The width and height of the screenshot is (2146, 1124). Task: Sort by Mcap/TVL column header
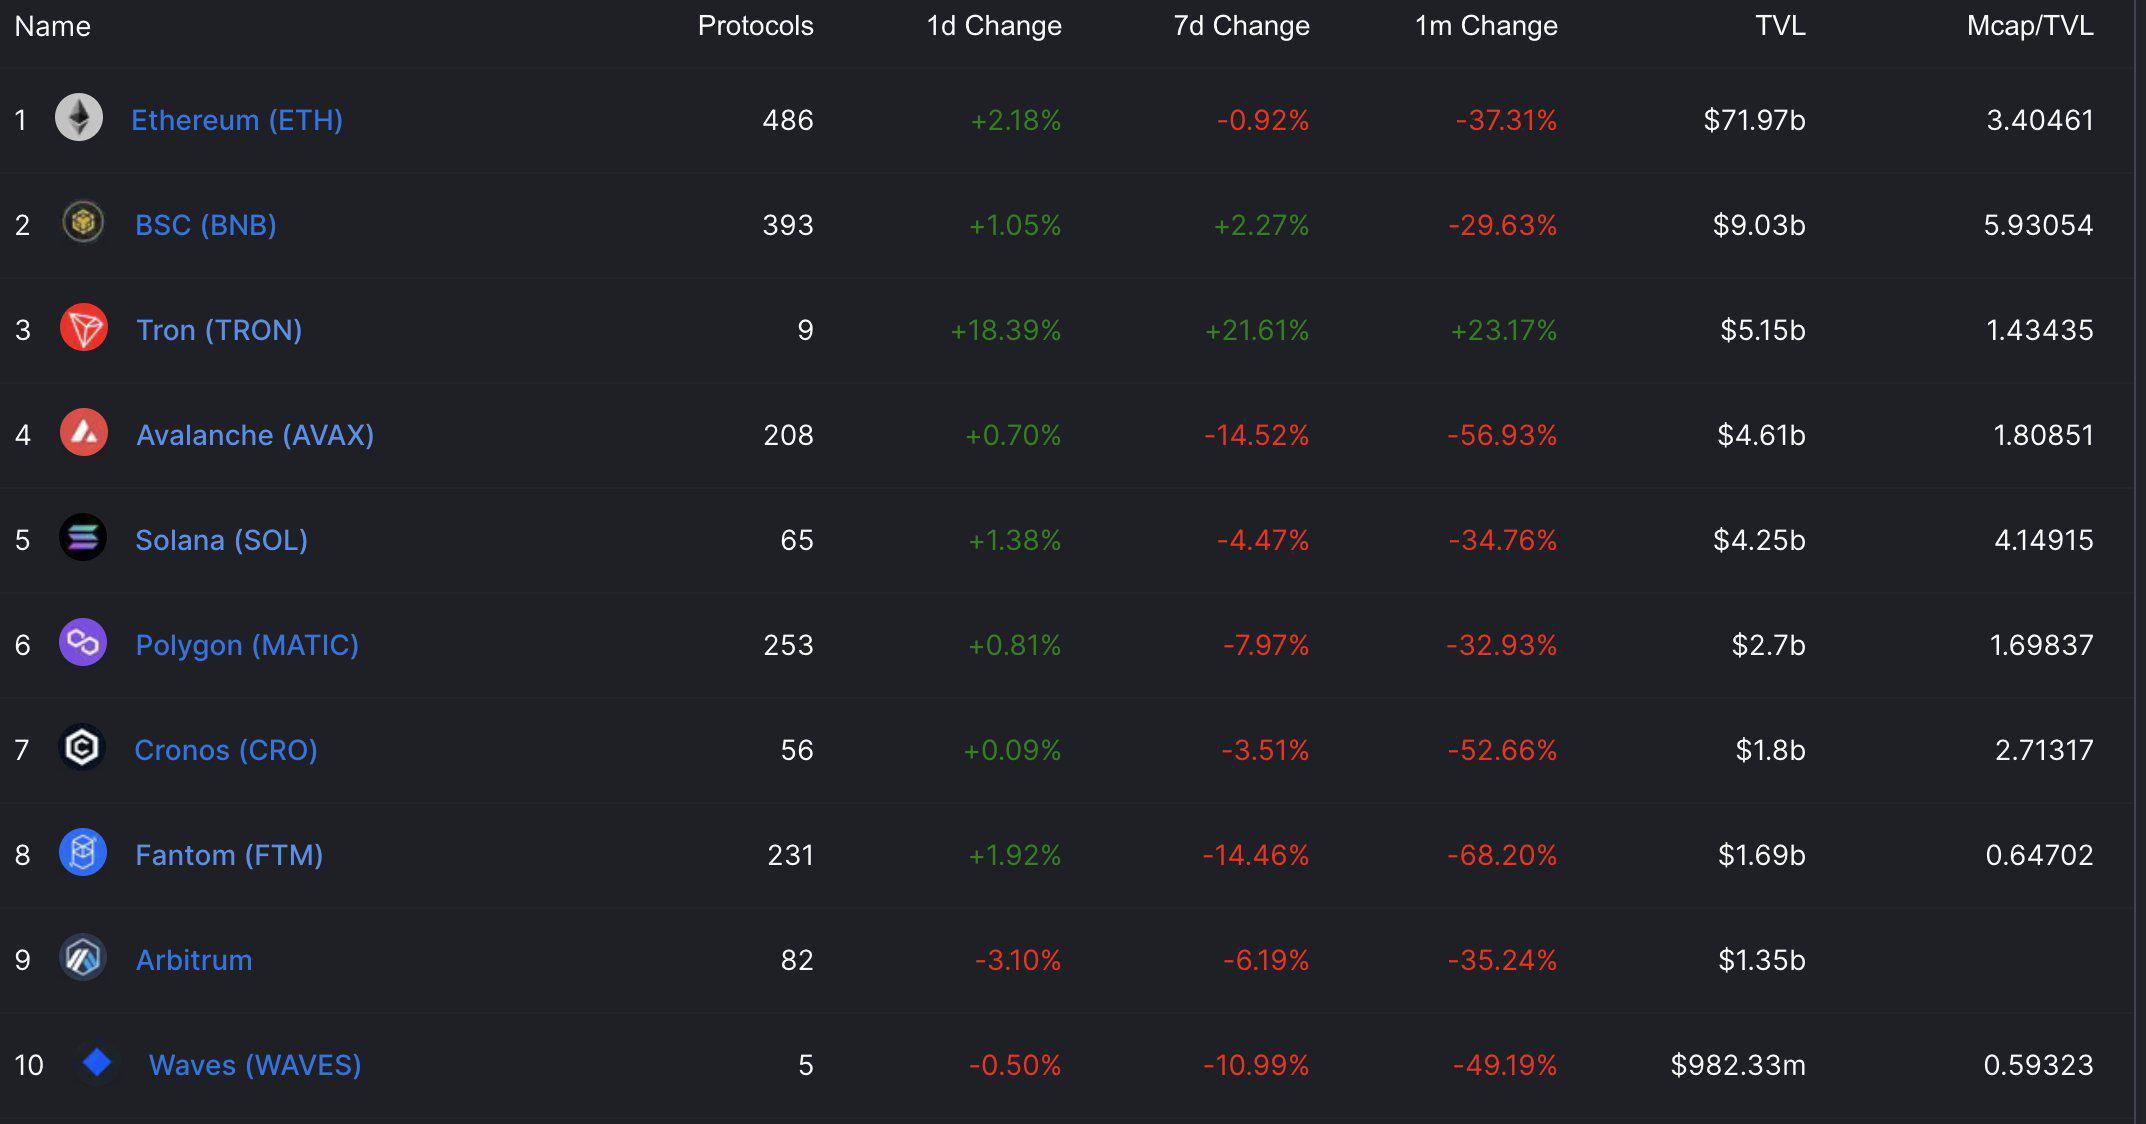coord(2029,26)
